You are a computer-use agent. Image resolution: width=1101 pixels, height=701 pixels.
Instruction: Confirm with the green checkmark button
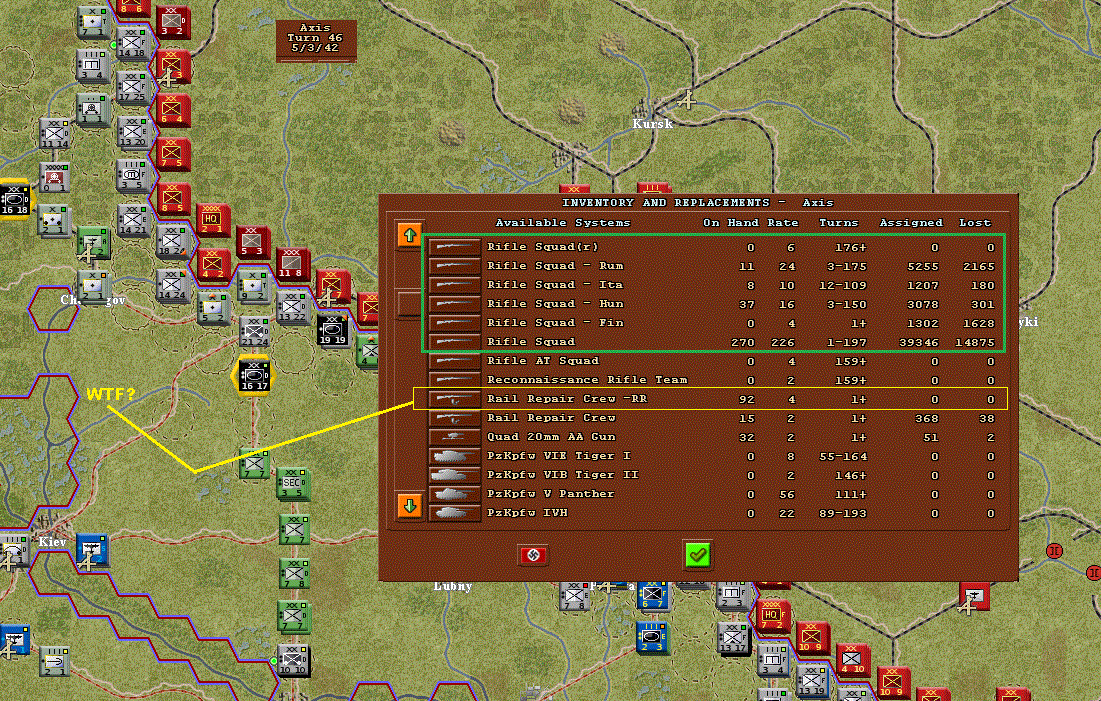(x=697, y=555)
